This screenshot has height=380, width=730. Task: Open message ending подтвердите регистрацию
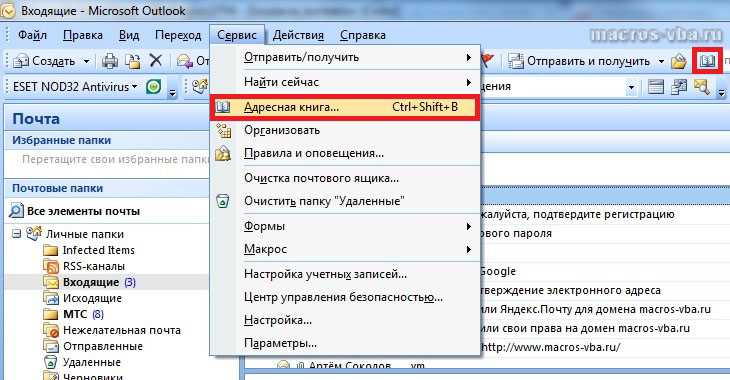pos(577,214)
